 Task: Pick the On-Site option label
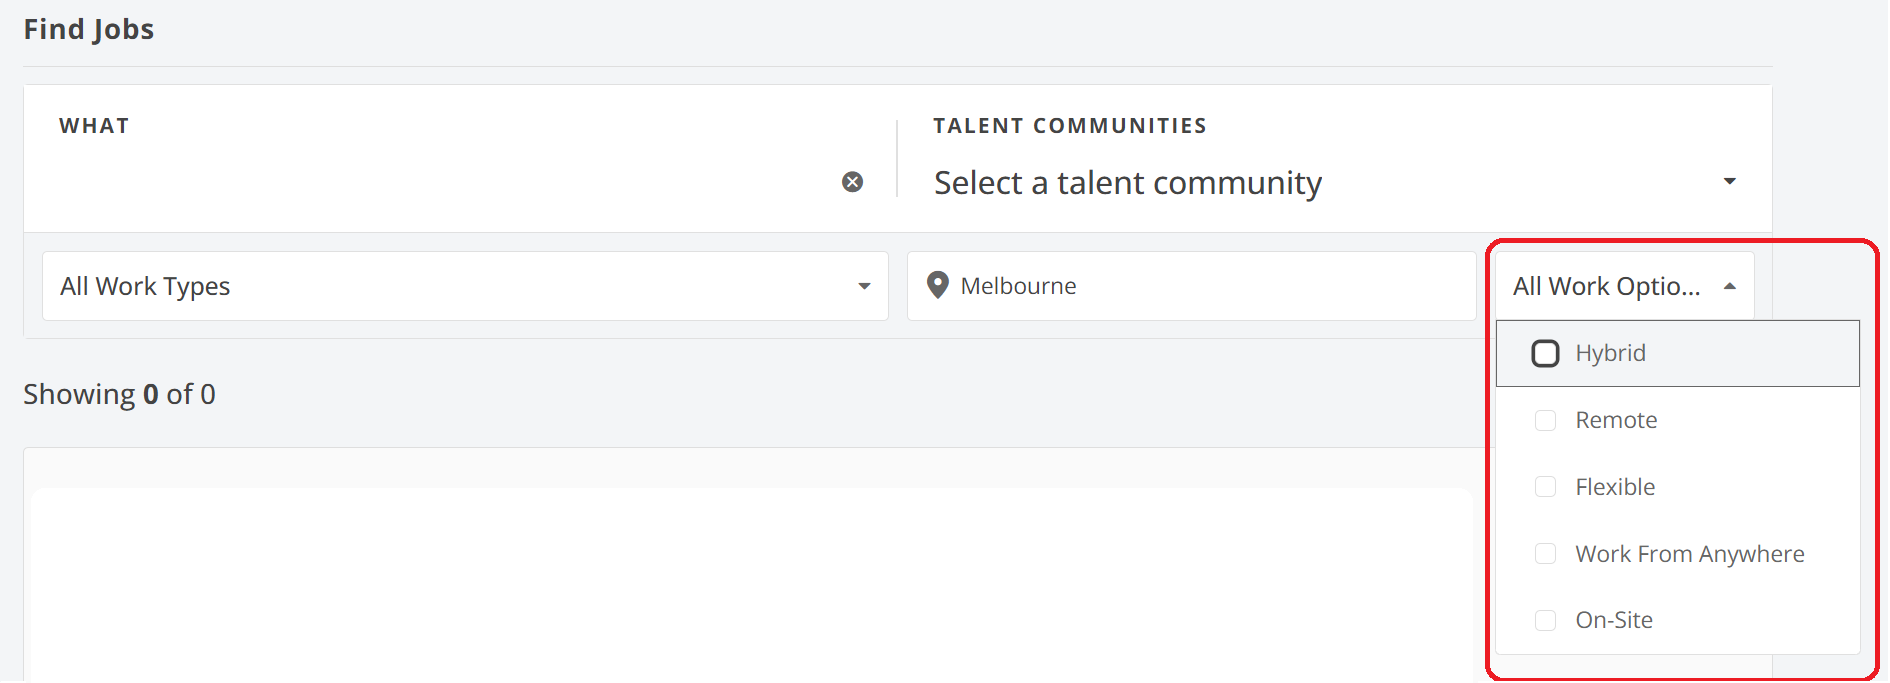click(1614, 620)
